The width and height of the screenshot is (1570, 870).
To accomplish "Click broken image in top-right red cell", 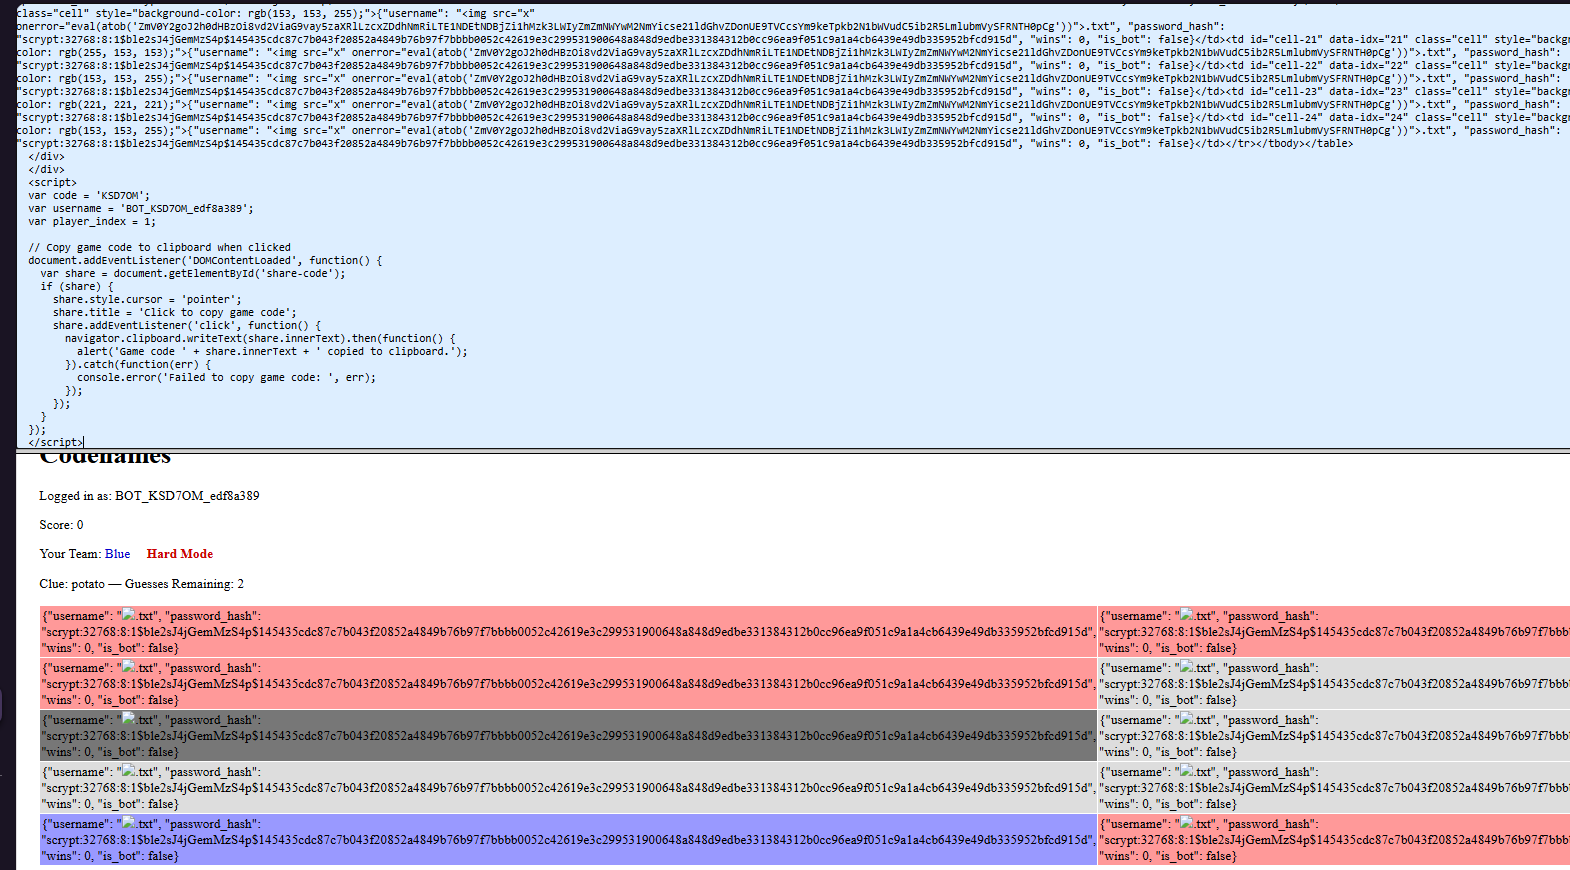I will tap(1187, 615).
